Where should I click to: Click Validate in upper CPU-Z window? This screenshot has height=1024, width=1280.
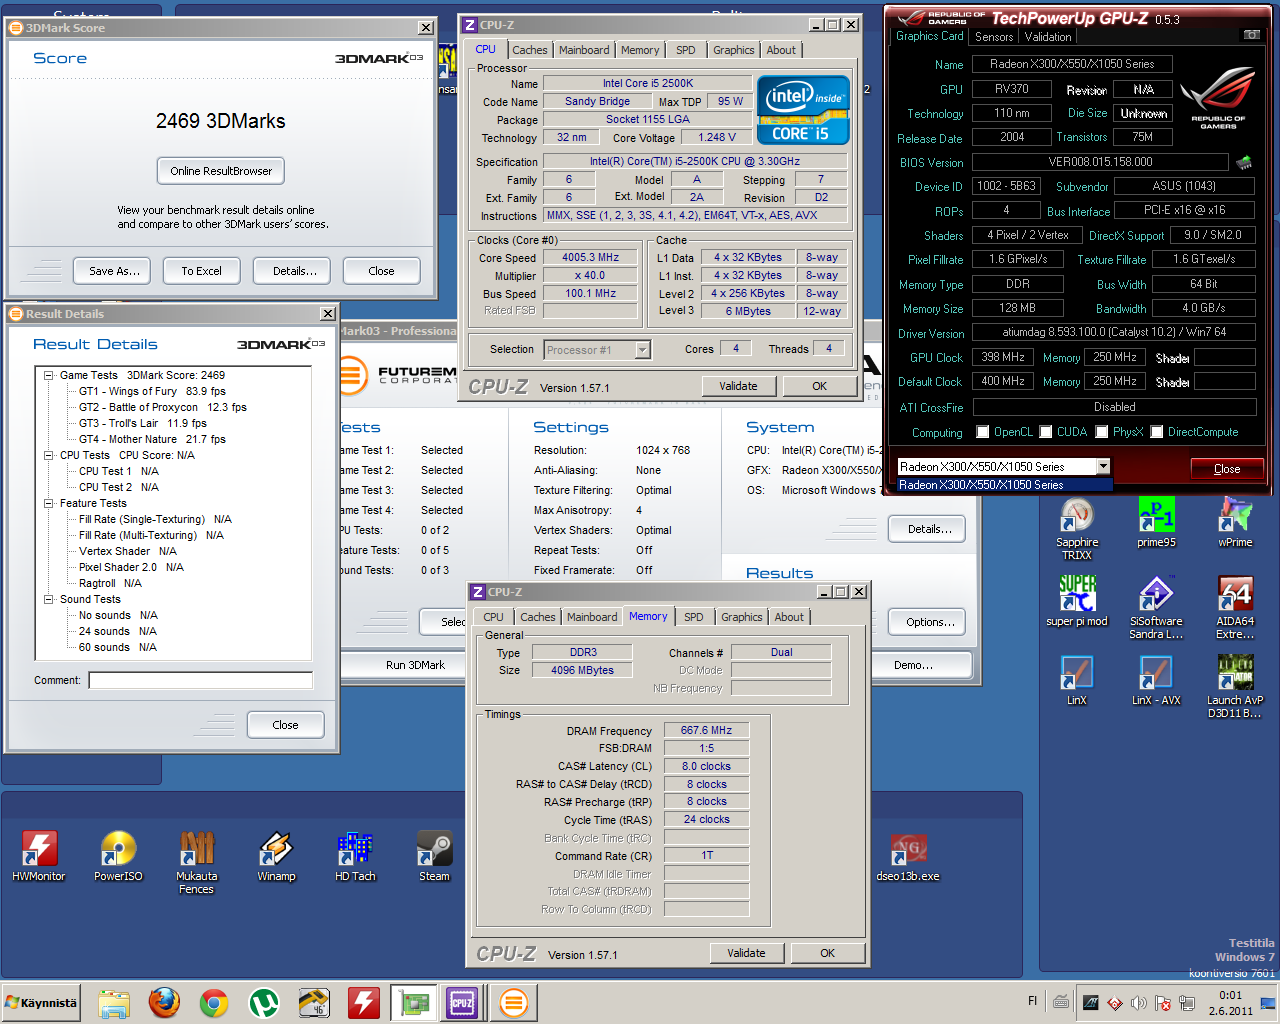(738, 386)
